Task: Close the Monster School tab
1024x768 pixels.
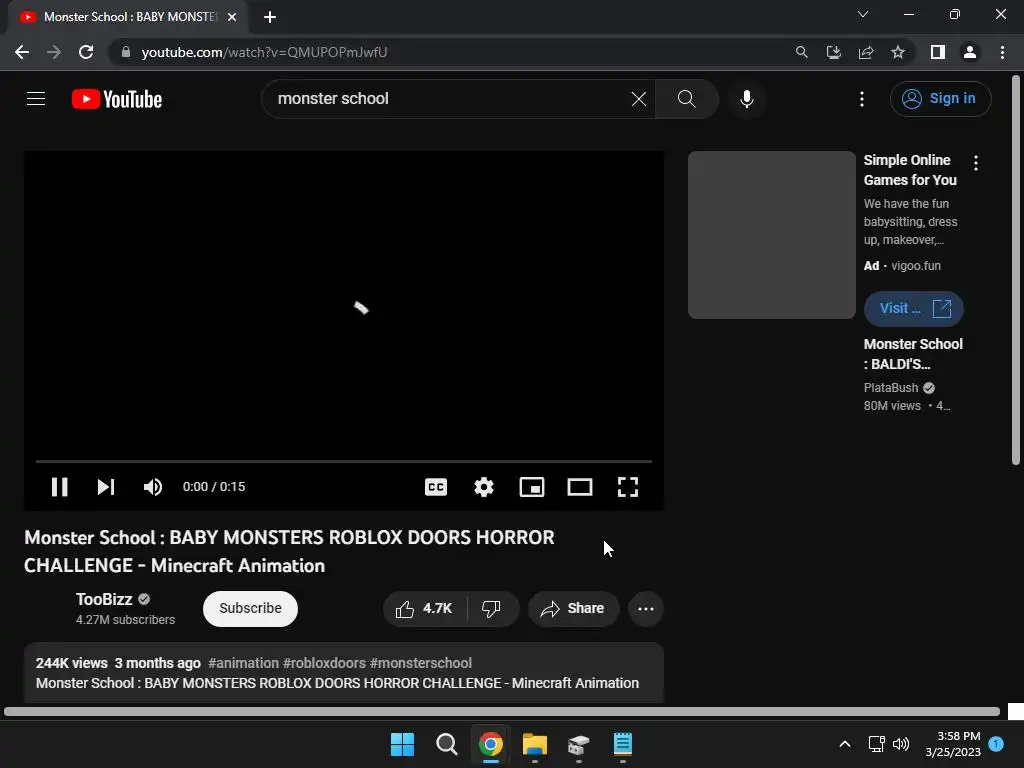Action: click(x=232, y=17)
